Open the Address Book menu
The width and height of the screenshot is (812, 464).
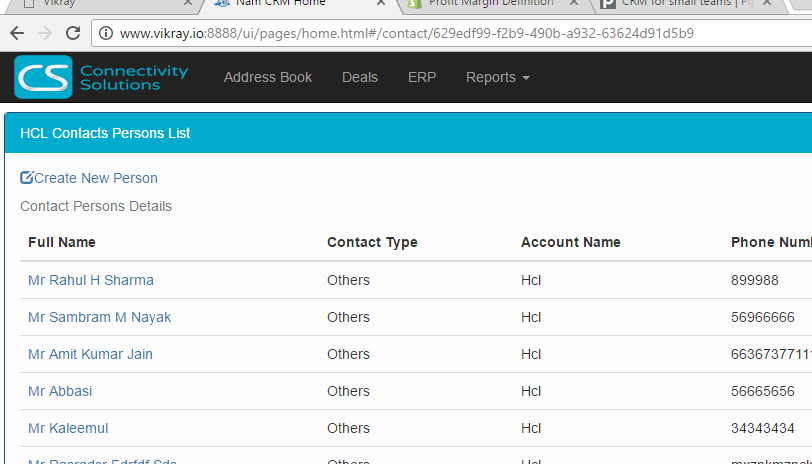tap(268, 77)
